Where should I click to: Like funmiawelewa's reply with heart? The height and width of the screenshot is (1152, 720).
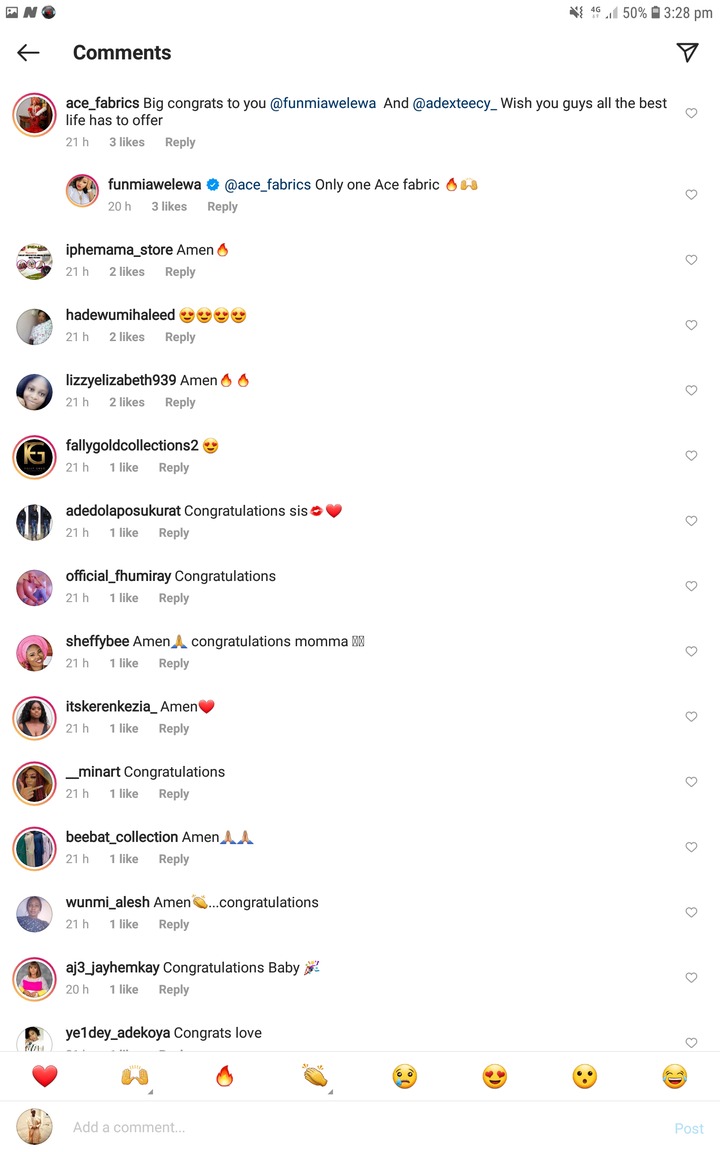[691, 195]
